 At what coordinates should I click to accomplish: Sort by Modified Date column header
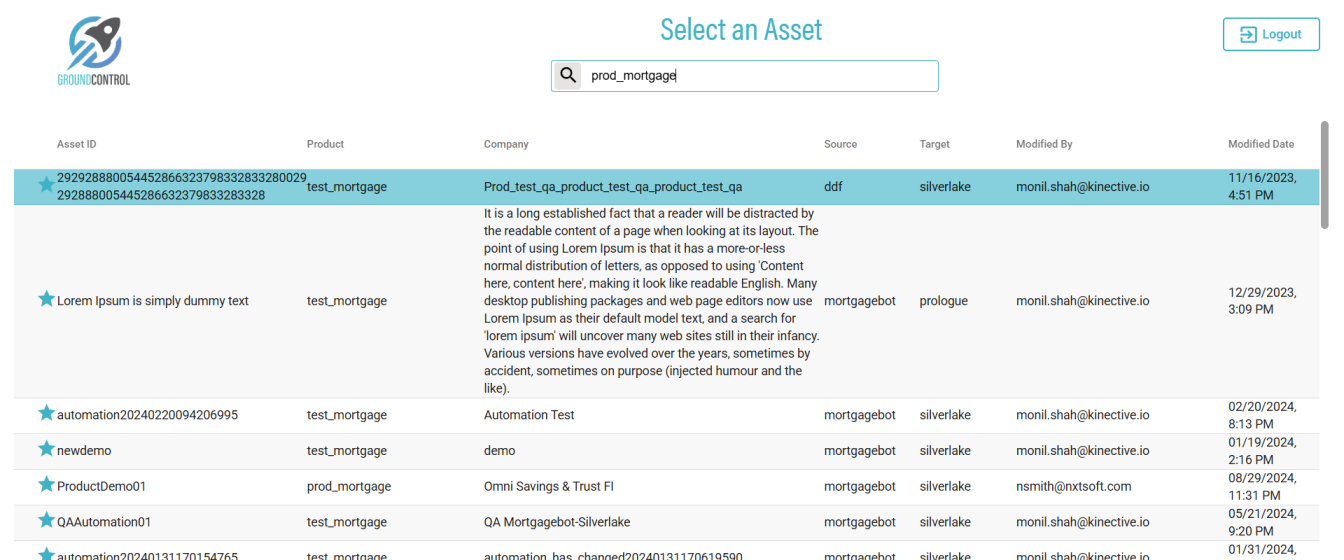pyautogui.click(x=1260, y=144)
